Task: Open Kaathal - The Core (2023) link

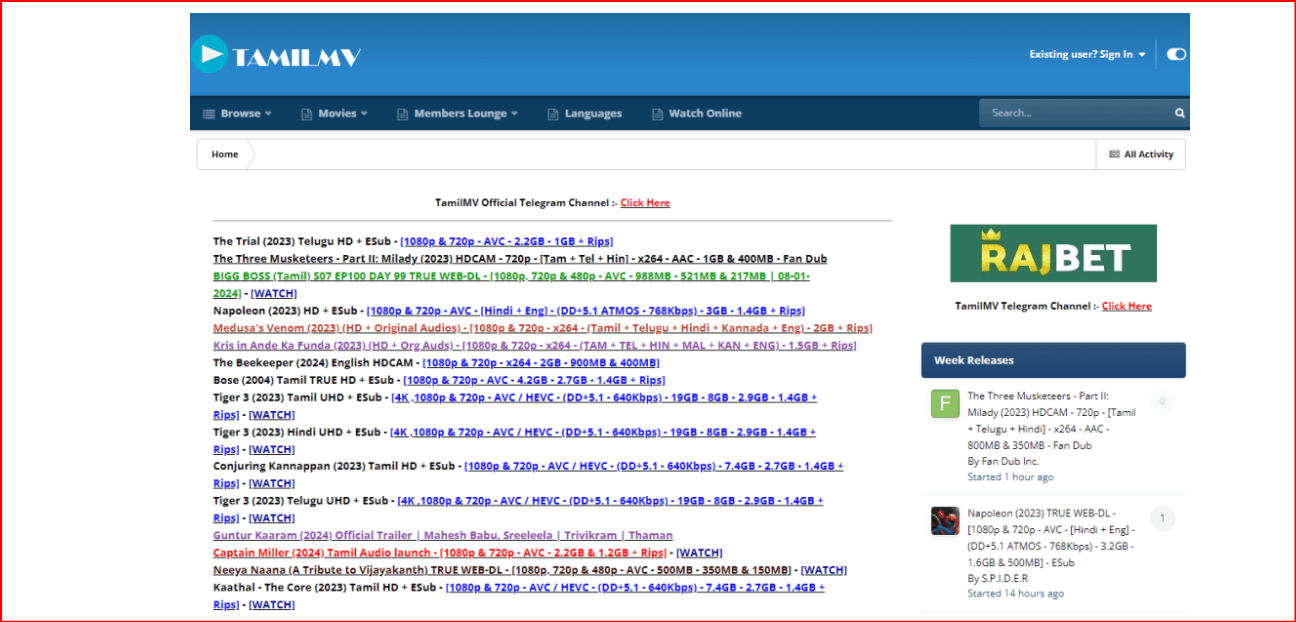Action: point(635,587)
